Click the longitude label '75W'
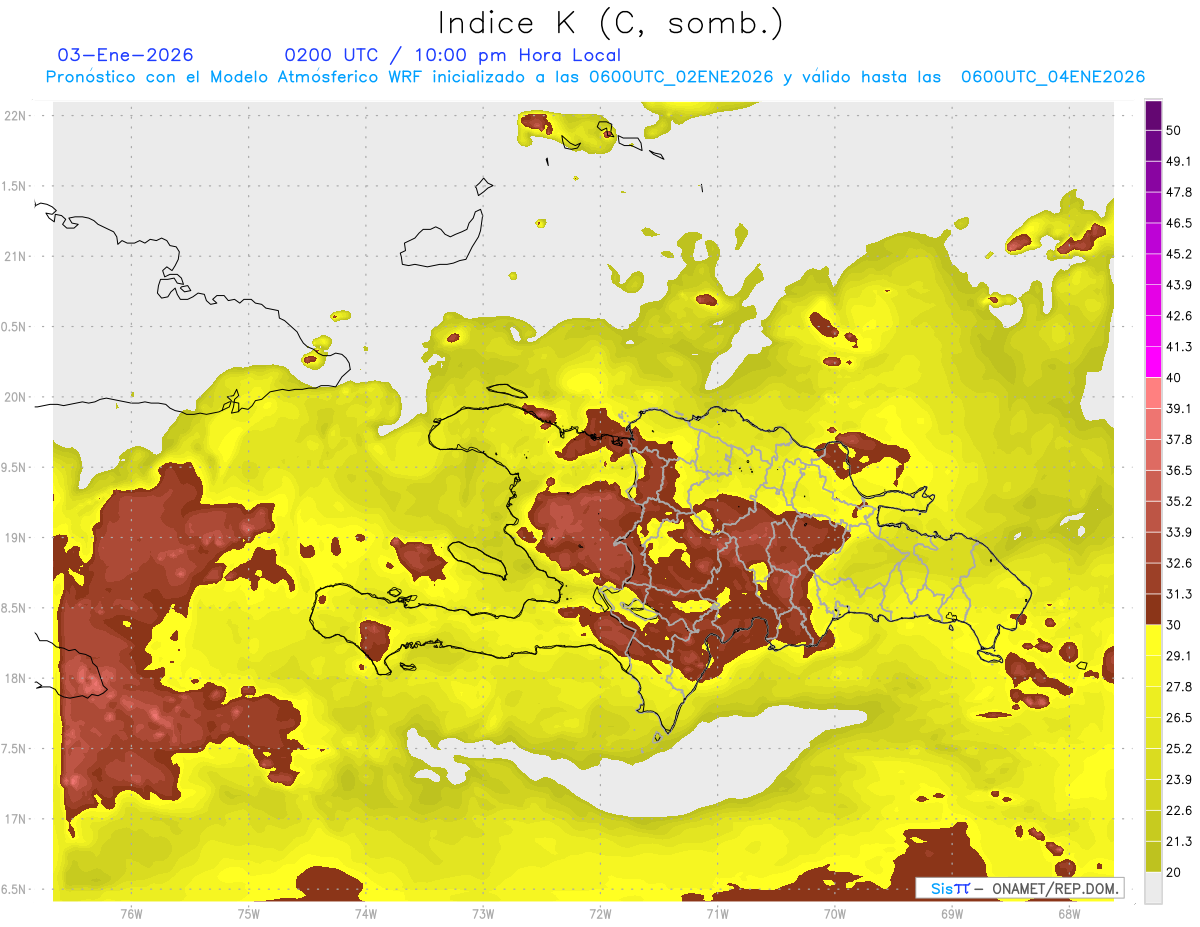 (x=248, y=913)
